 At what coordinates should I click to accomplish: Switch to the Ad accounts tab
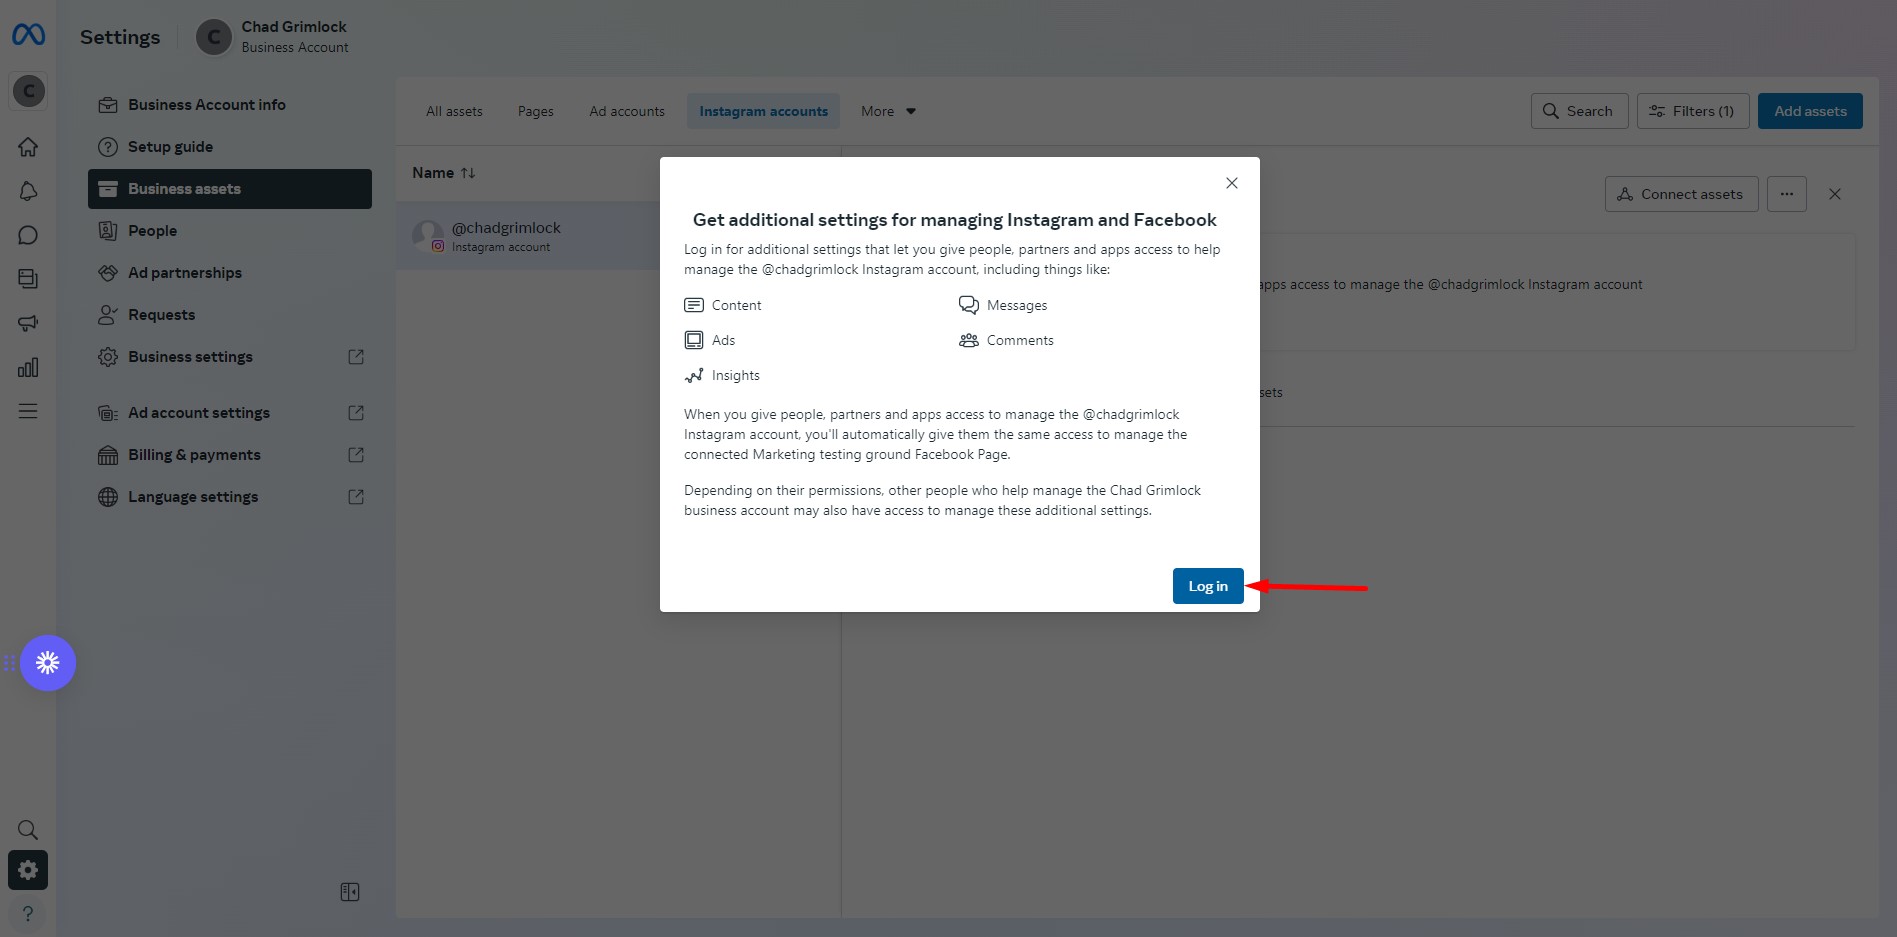click(x=627, y=111)
